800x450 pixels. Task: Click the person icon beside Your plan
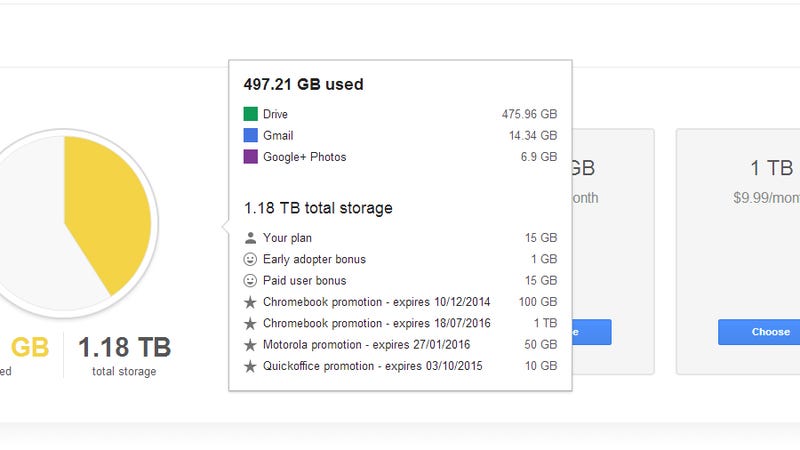pos(250,238)
